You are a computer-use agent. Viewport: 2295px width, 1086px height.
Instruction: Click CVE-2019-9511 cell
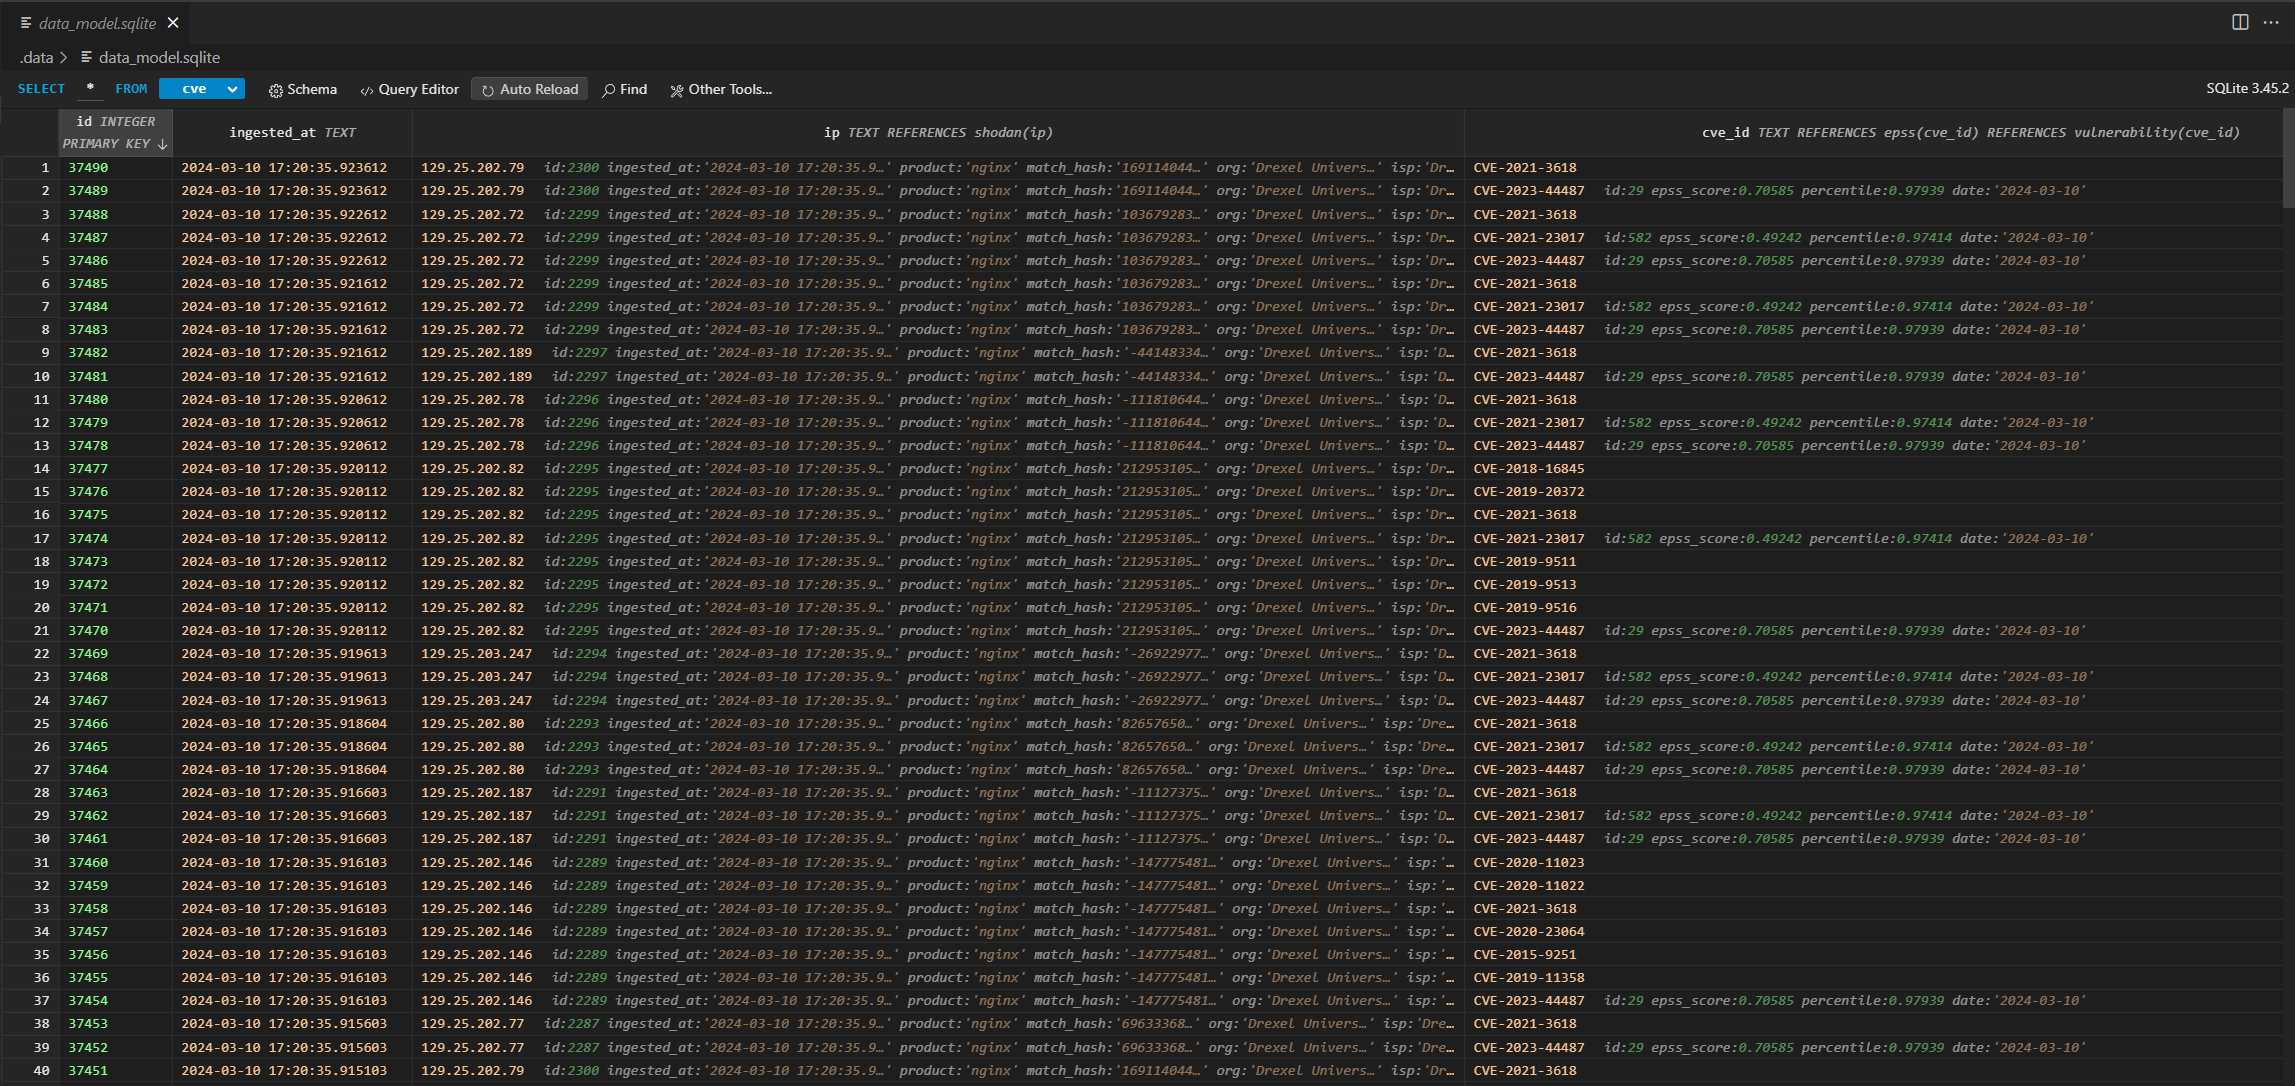1524,561
